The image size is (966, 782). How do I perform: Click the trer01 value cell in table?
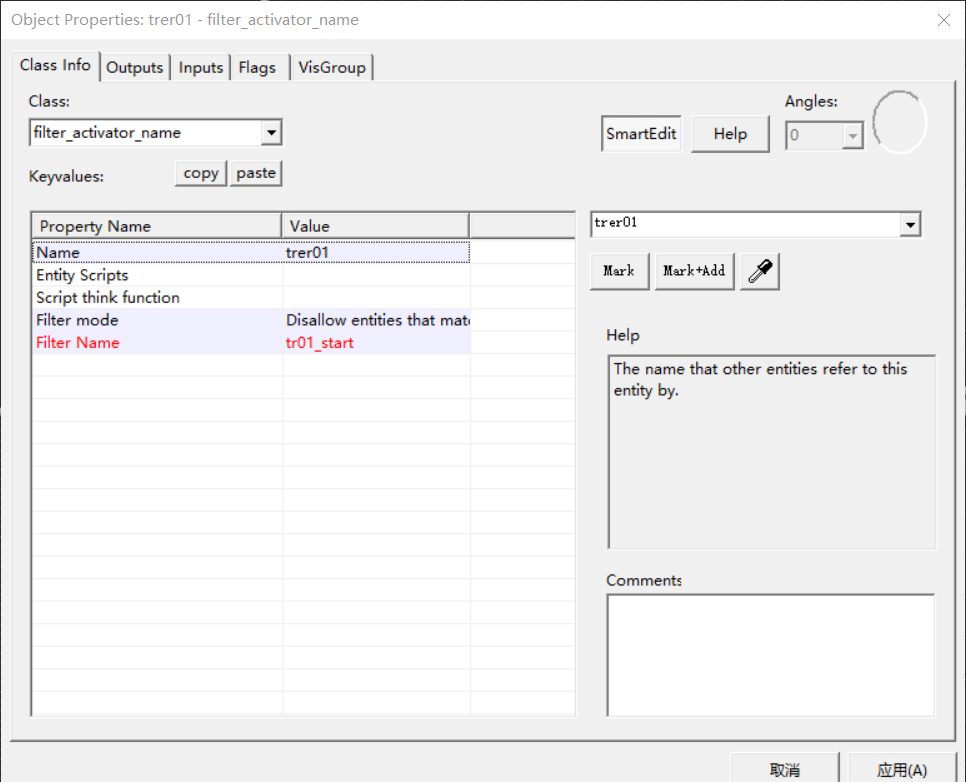point(376,253)
